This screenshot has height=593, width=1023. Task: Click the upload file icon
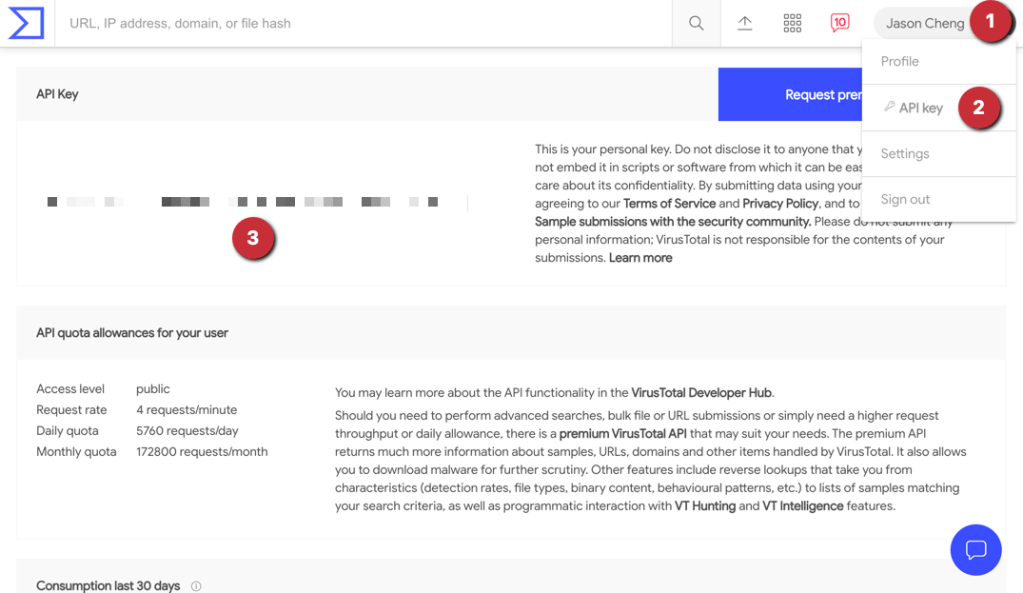click(745, 23)
